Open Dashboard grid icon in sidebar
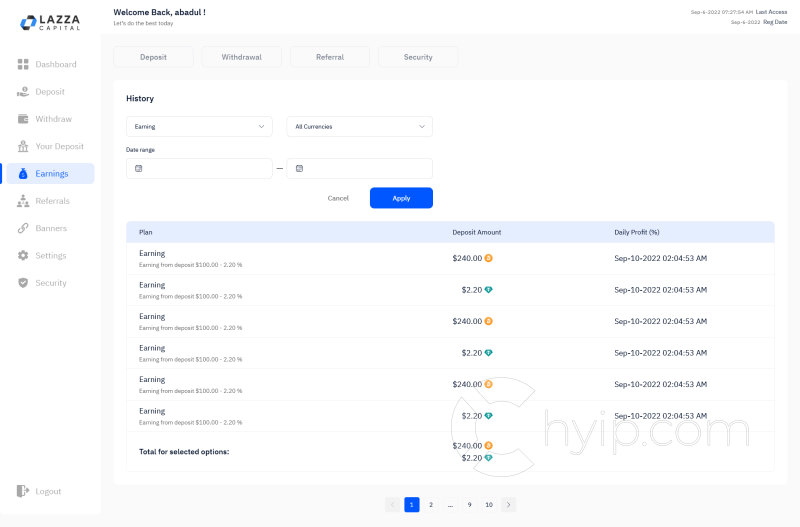 pyautogui.click(x=23, y=64)
